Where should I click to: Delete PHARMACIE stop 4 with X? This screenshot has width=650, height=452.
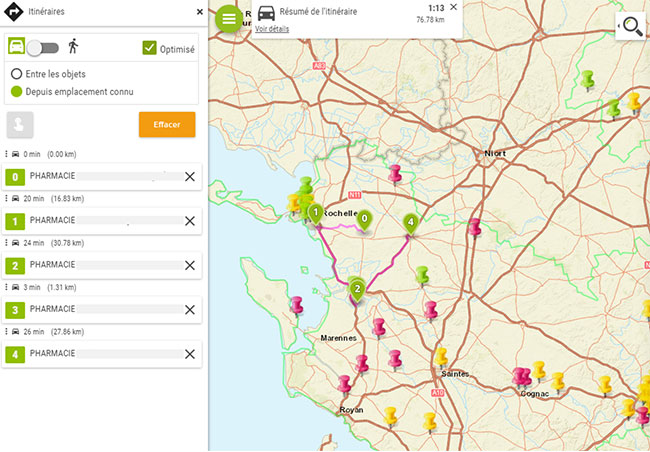point(190,353)
